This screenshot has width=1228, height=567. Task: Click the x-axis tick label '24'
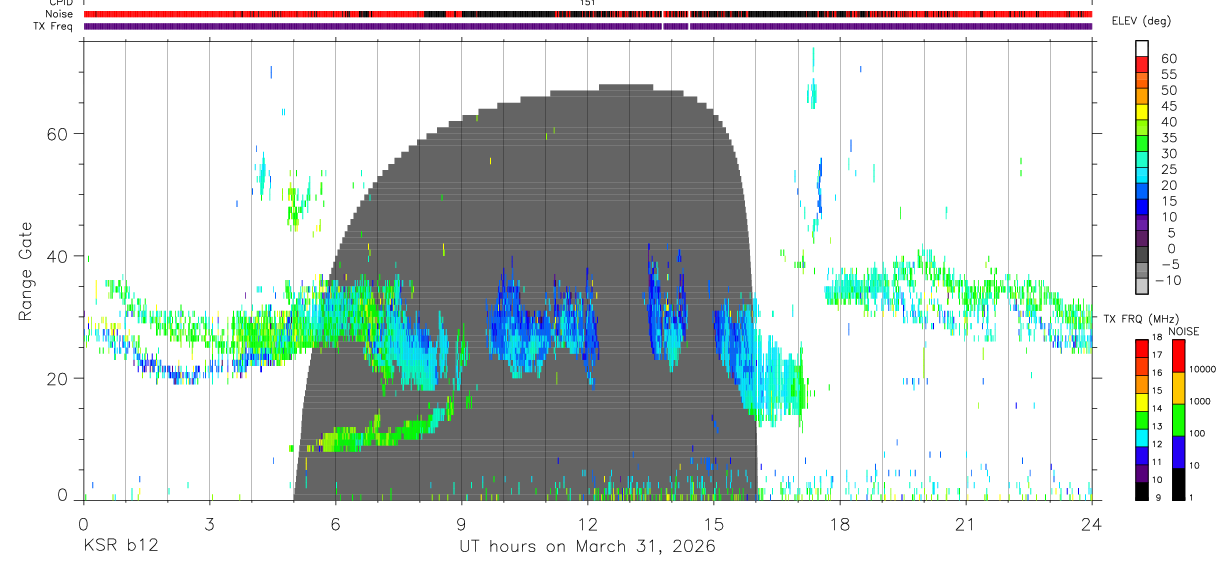[x=1092, y=525]
